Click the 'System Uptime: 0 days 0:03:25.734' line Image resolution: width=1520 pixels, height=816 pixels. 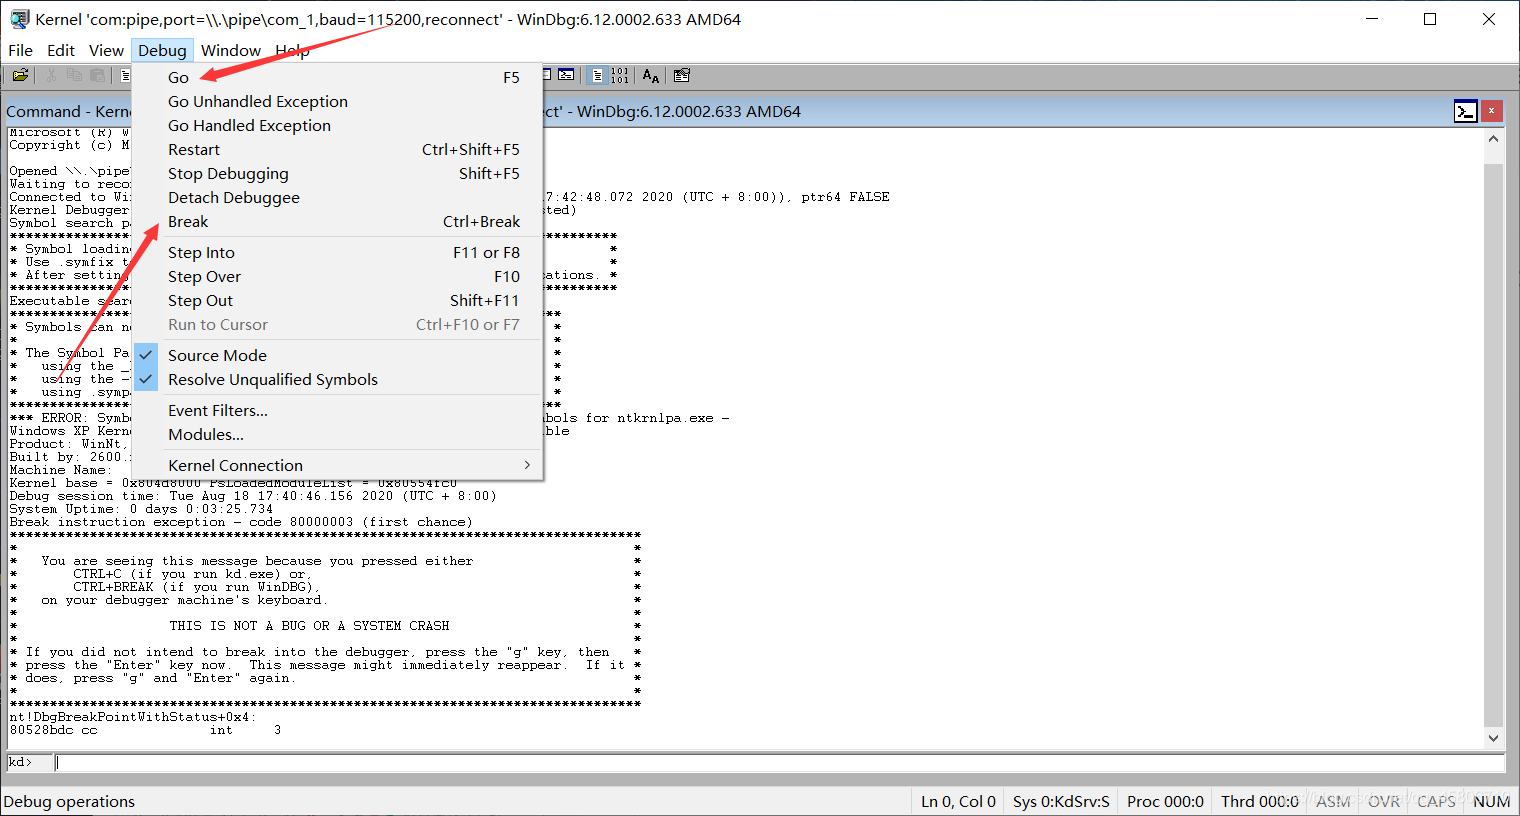[141, 509]
